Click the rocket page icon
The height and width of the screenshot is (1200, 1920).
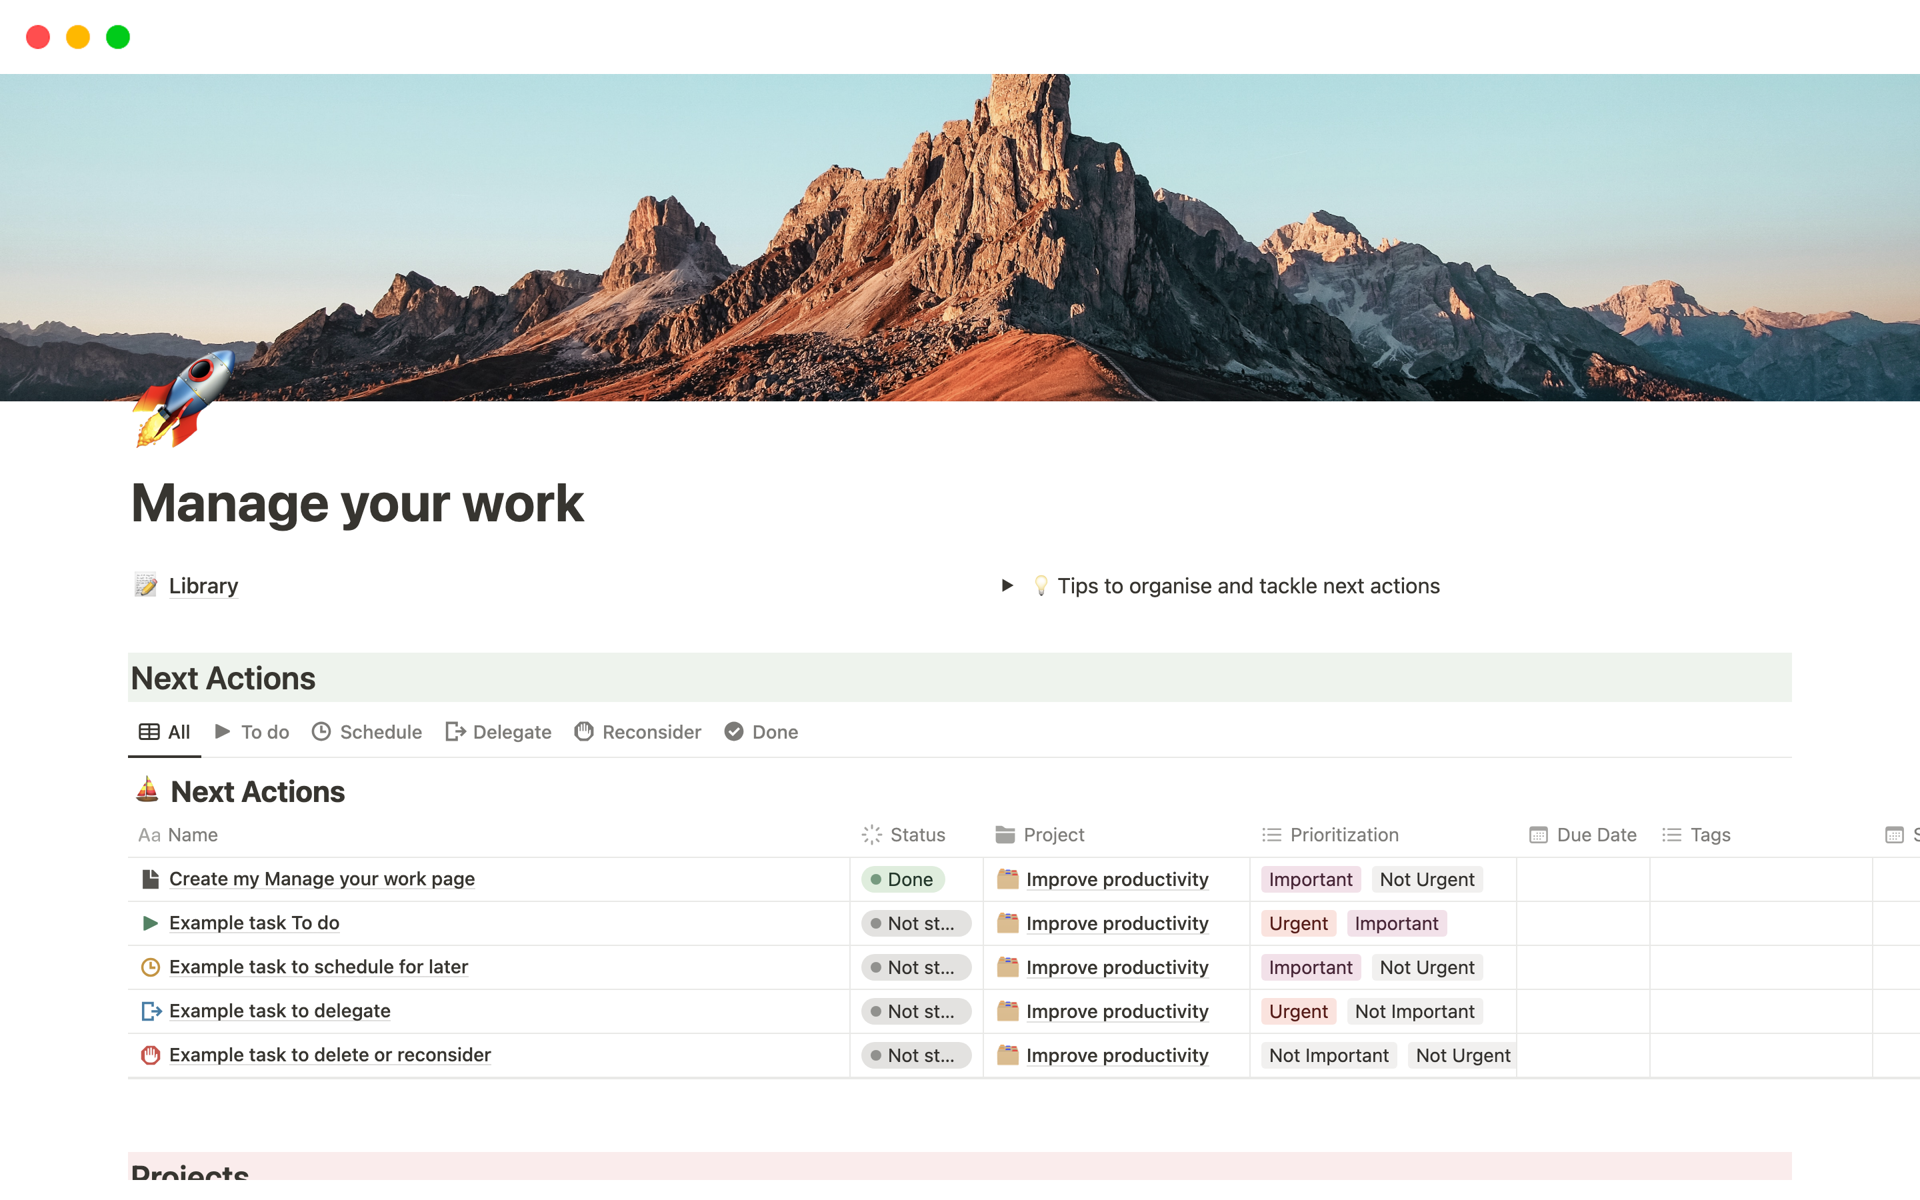coord(183,398)
